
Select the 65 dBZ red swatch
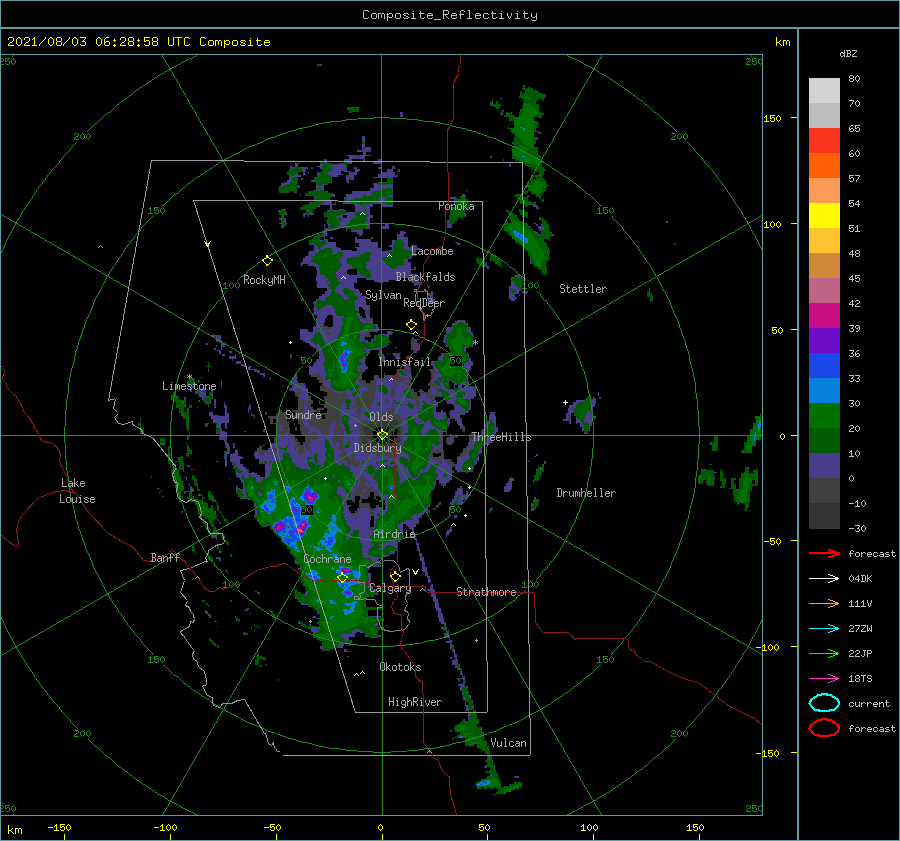[824, 140]
